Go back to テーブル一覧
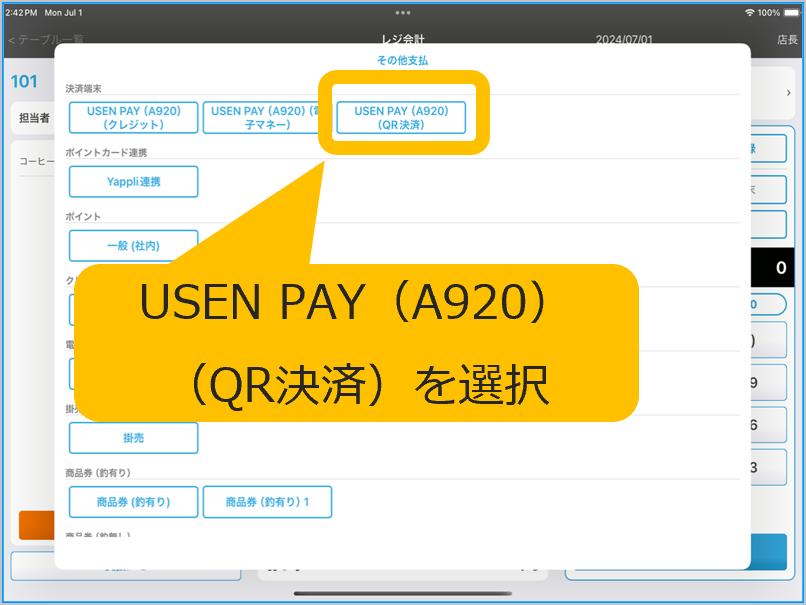The height and width of the screenshot is (605, 806). coord(46,40)
